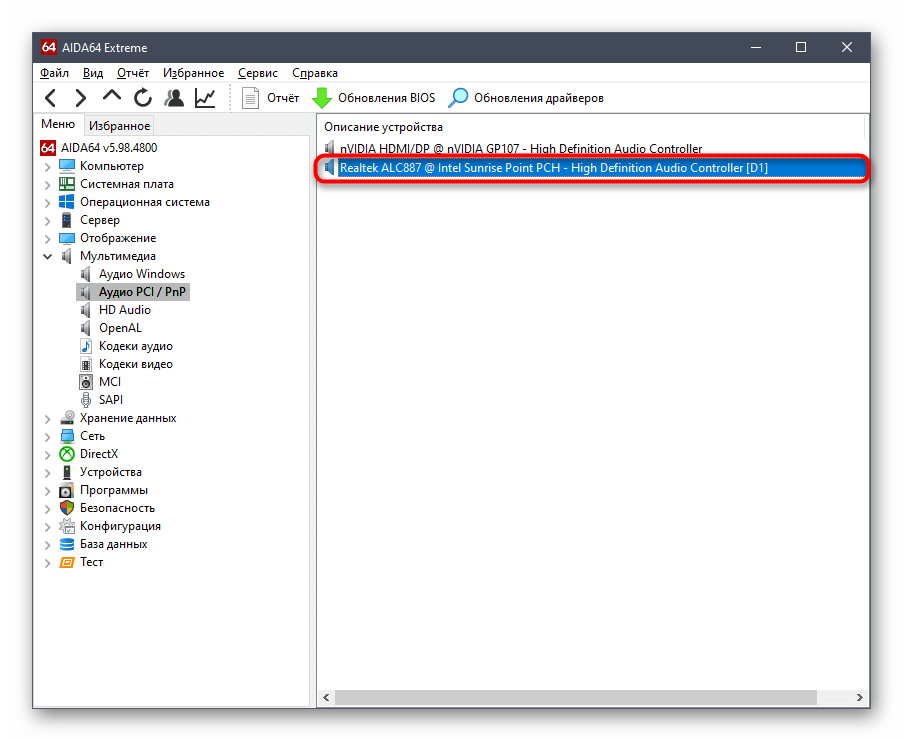This screenshot has height=741, width=903.
Task: Click Обновления драйверов toolbar button
Action: click(526, 98)
